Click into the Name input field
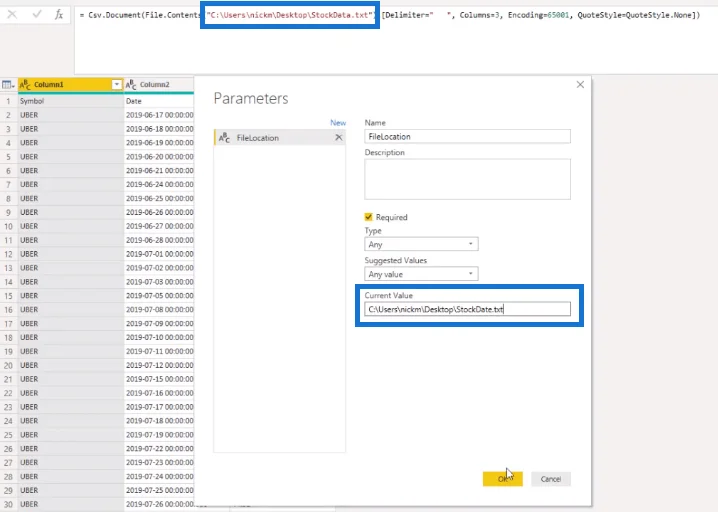Viewport: 718px width, 512px height. (x=467, y=136)
